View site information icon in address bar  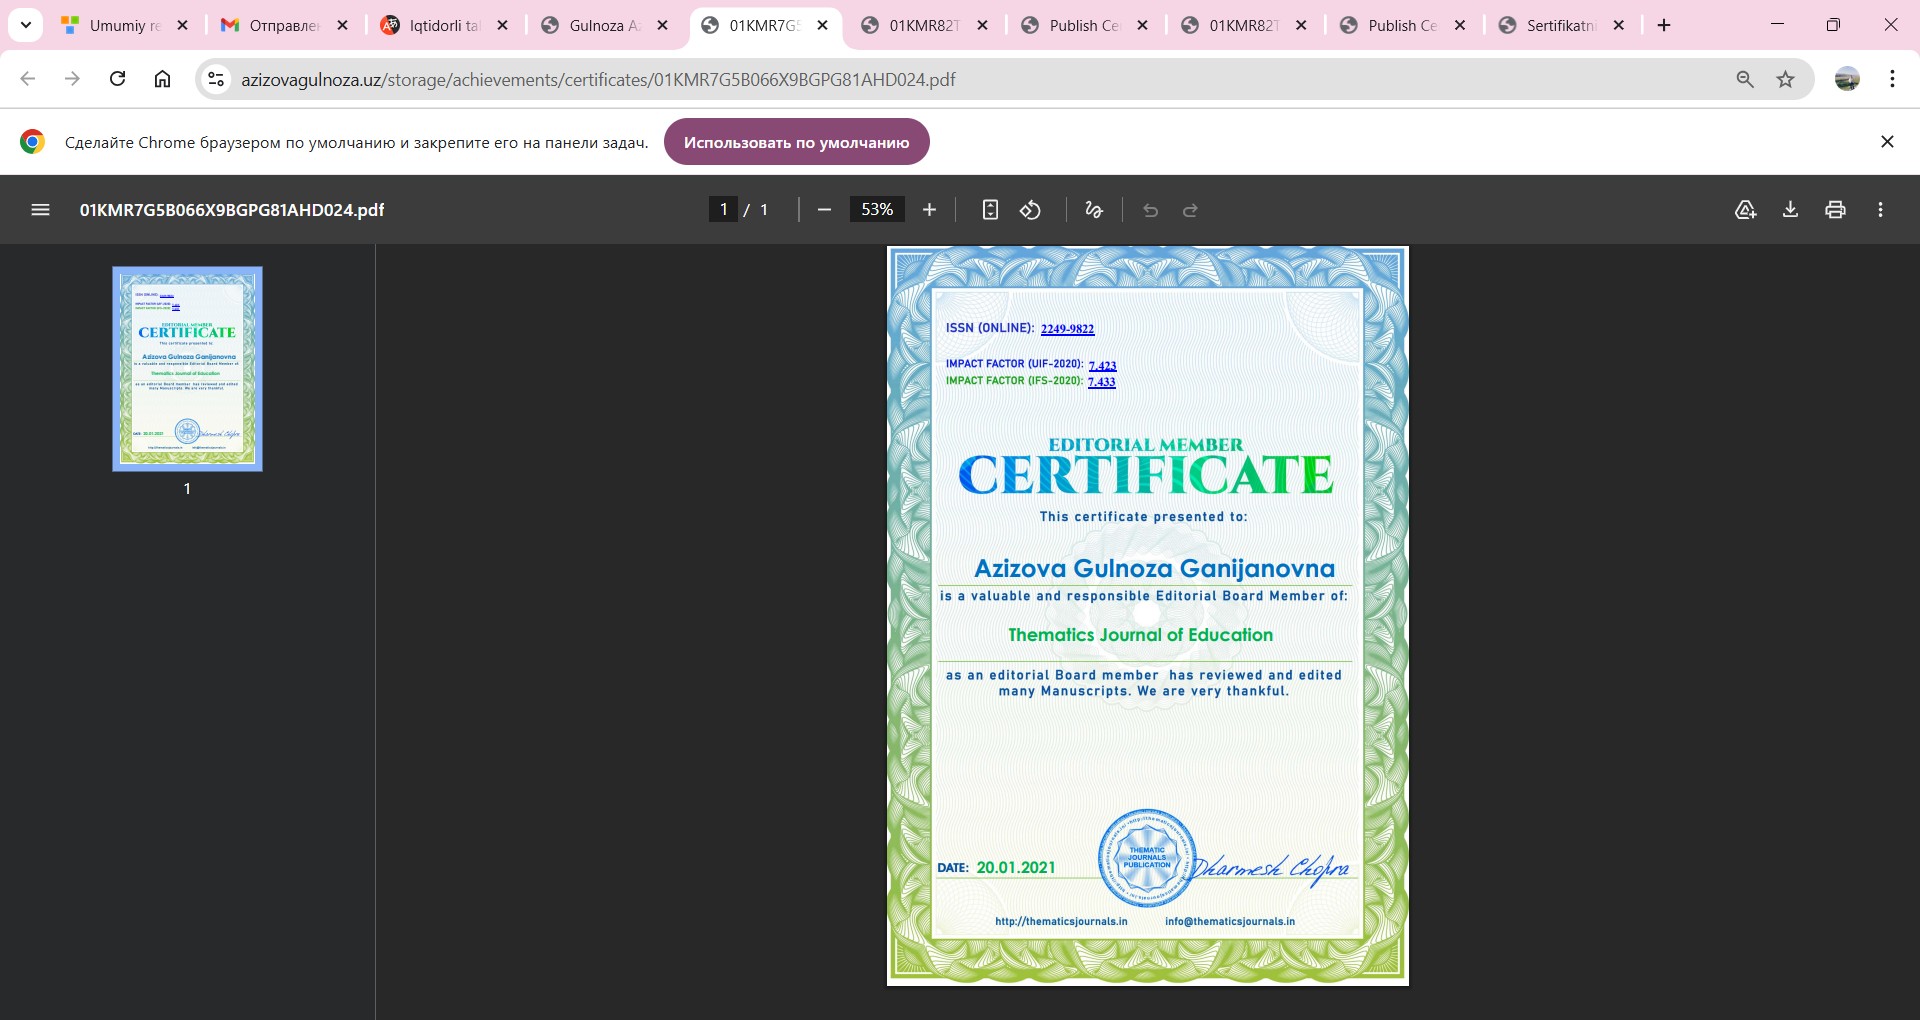[216, 79]
